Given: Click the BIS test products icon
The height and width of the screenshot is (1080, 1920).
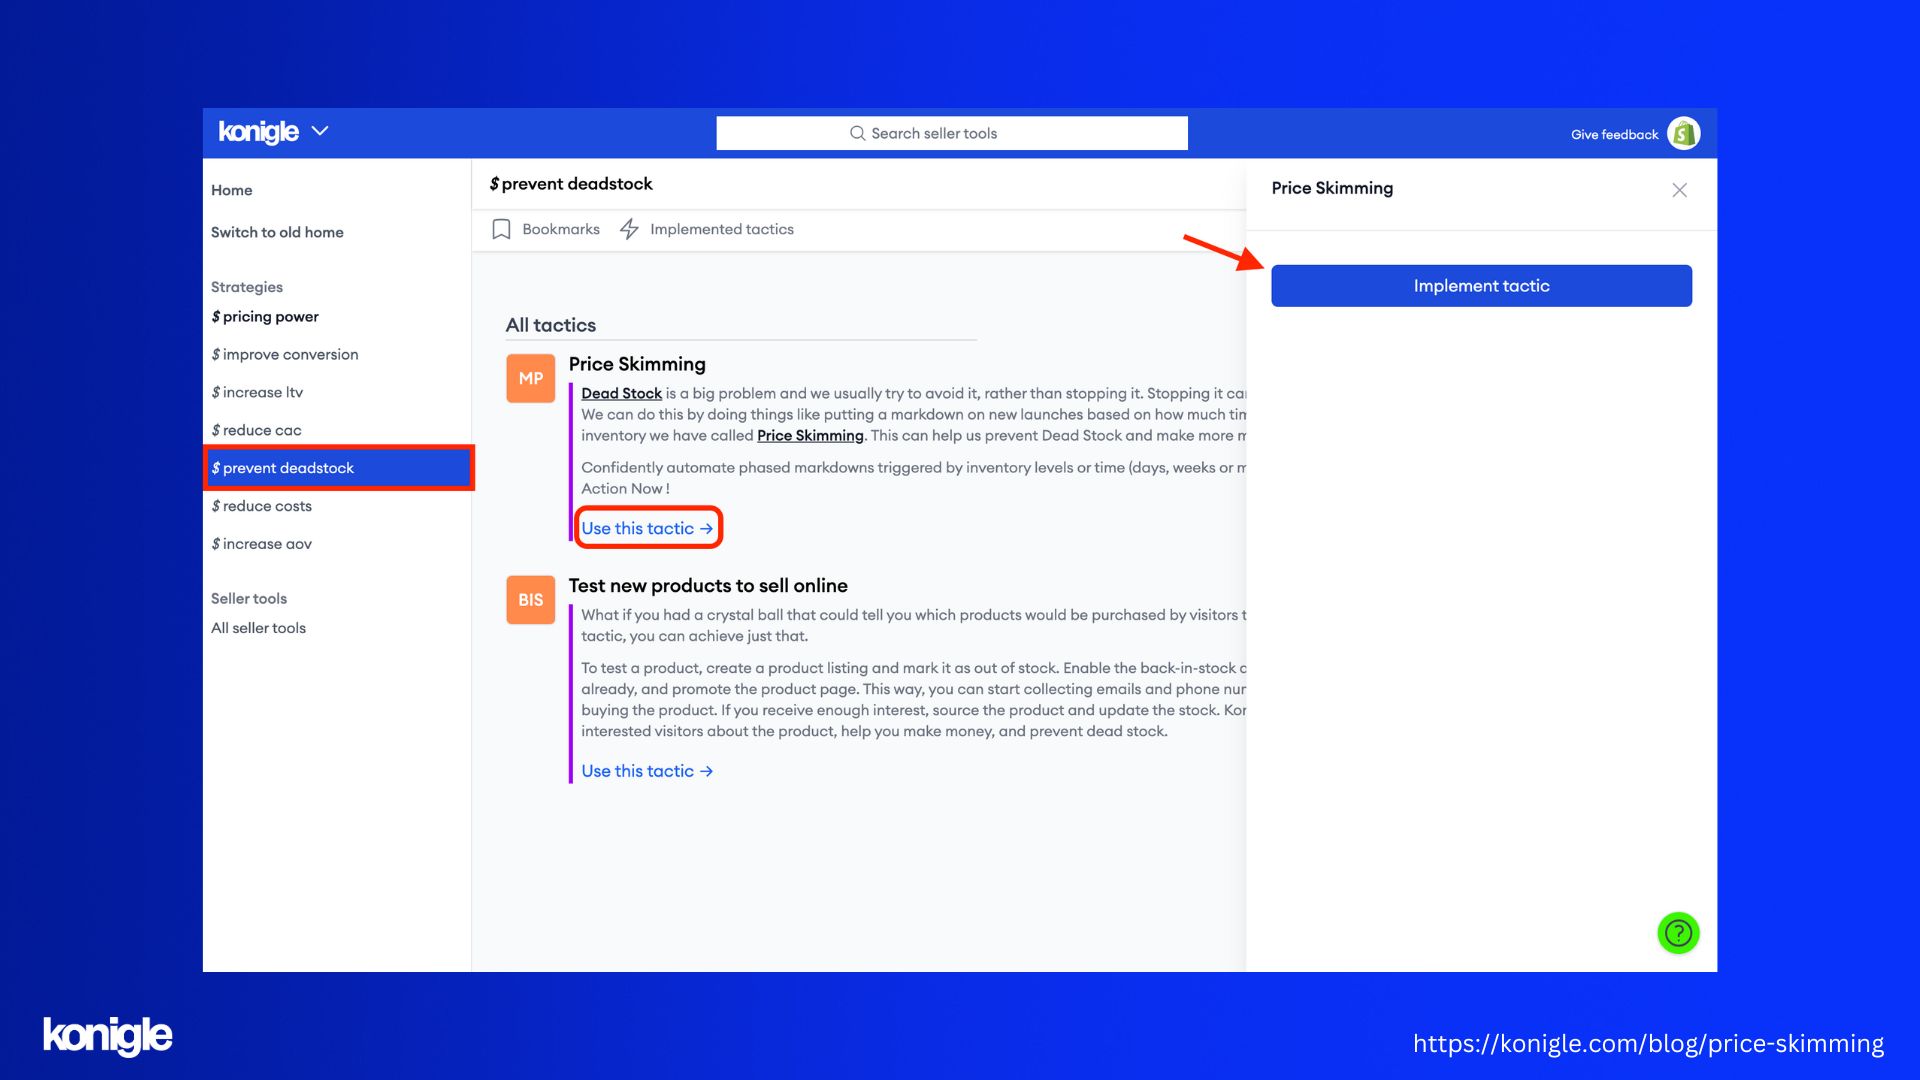Looking at the screenshot, I should [529, 599].
